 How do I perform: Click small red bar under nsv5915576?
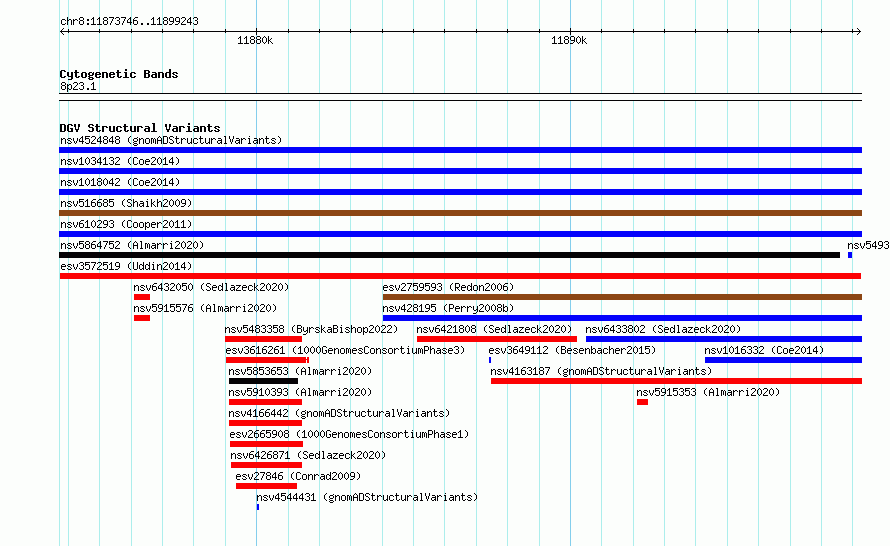[x=142, y=318]
